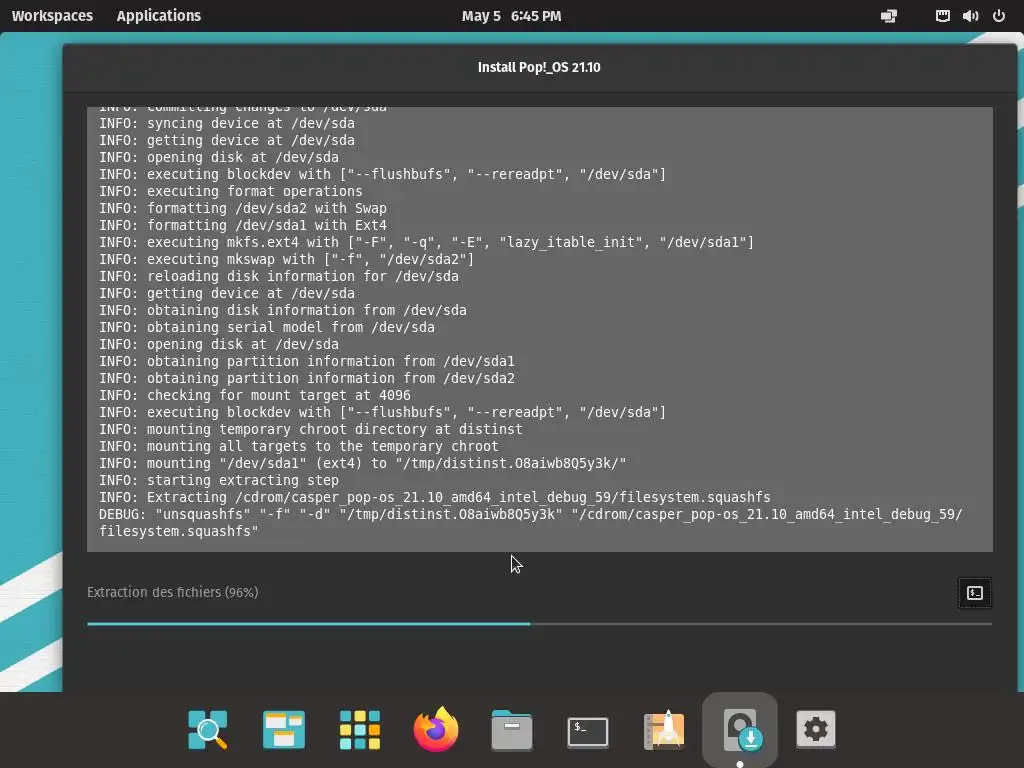Click the file extraction progress bar
Screen dimensions: 1024x768
[x=539, y=624]
